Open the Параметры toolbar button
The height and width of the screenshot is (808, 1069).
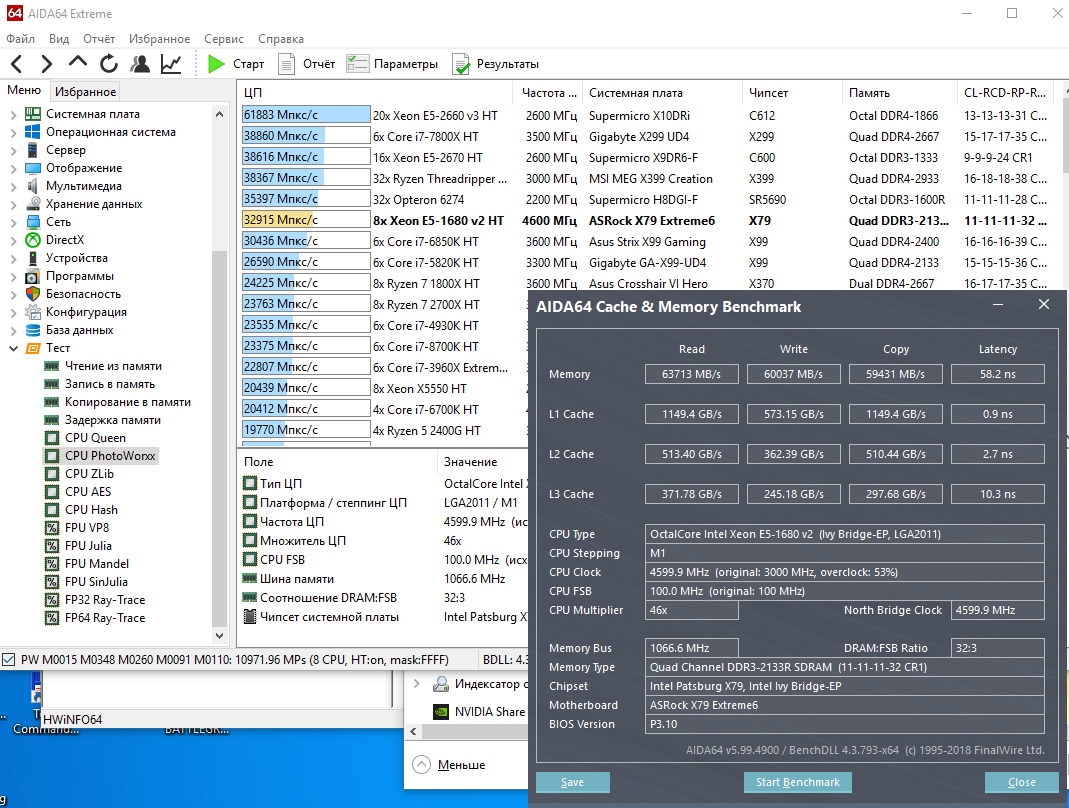point(392,64)
